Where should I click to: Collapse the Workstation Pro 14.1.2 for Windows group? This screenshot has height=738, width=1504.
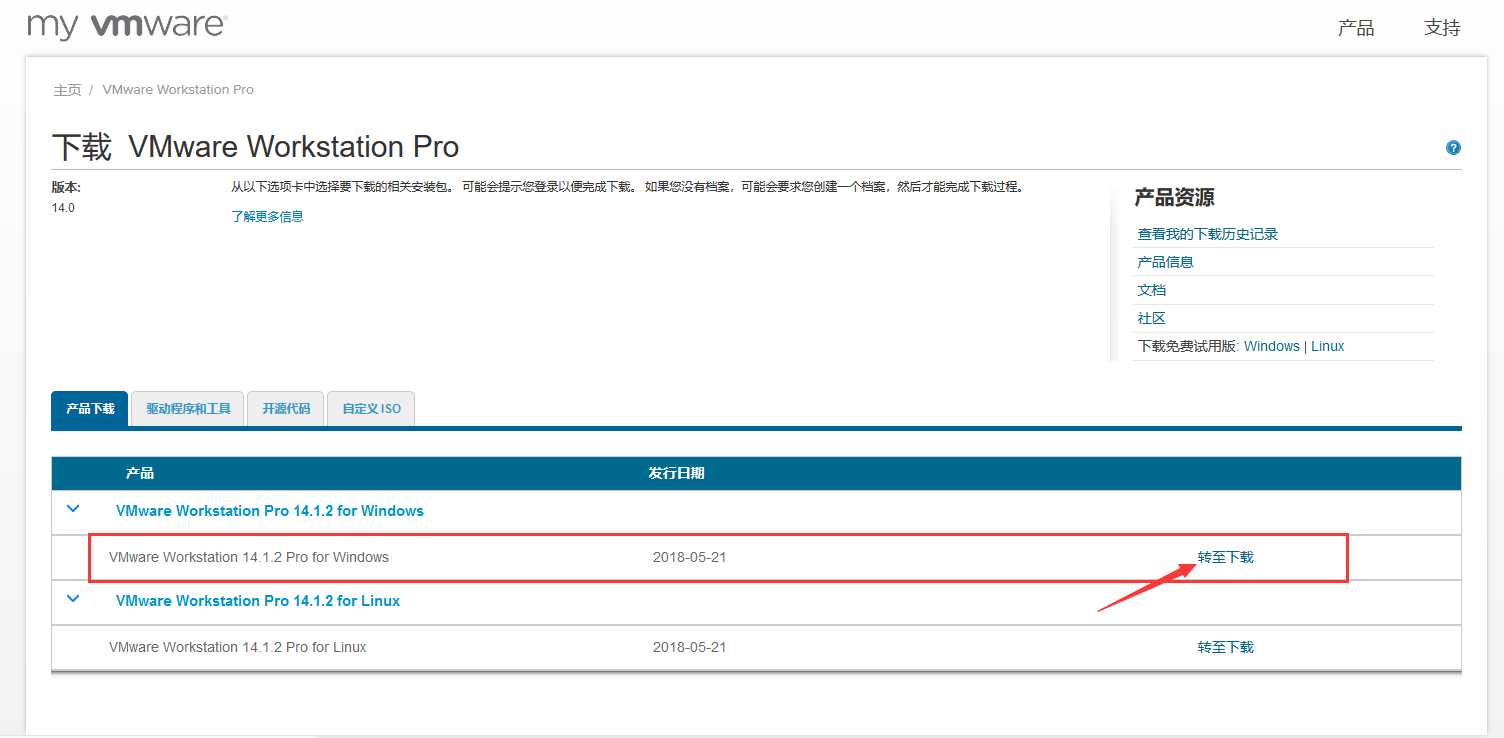coord(73,509)
